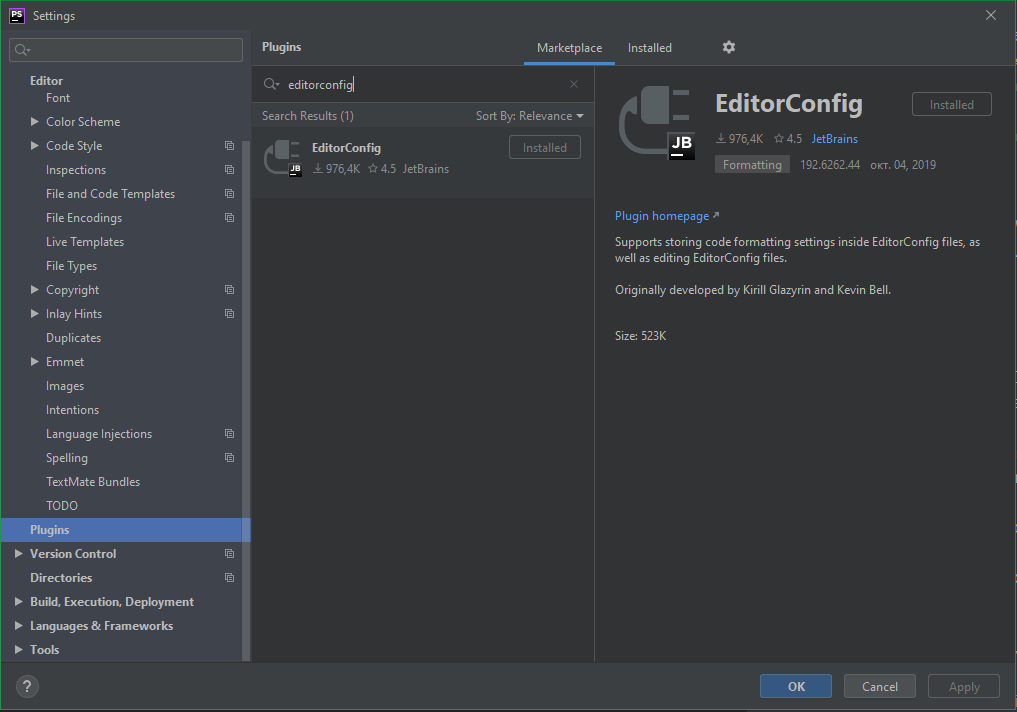Click the version 192.6262.44 text
Viewport: 1017px width, 712px height.
[830, 165]
